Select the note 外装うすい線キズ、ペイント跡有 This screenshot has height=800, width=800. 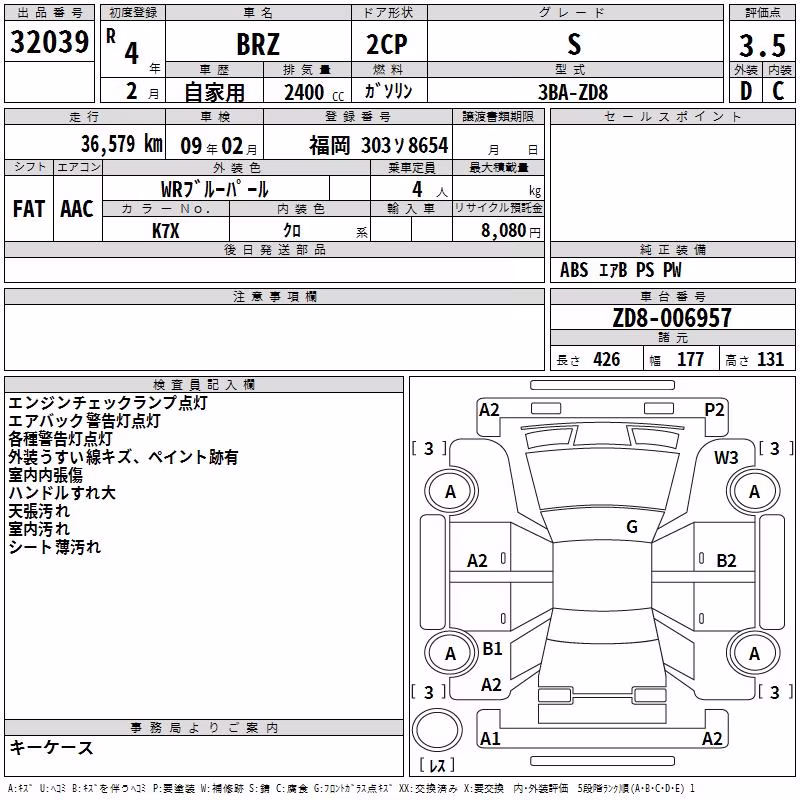[123, 457]
